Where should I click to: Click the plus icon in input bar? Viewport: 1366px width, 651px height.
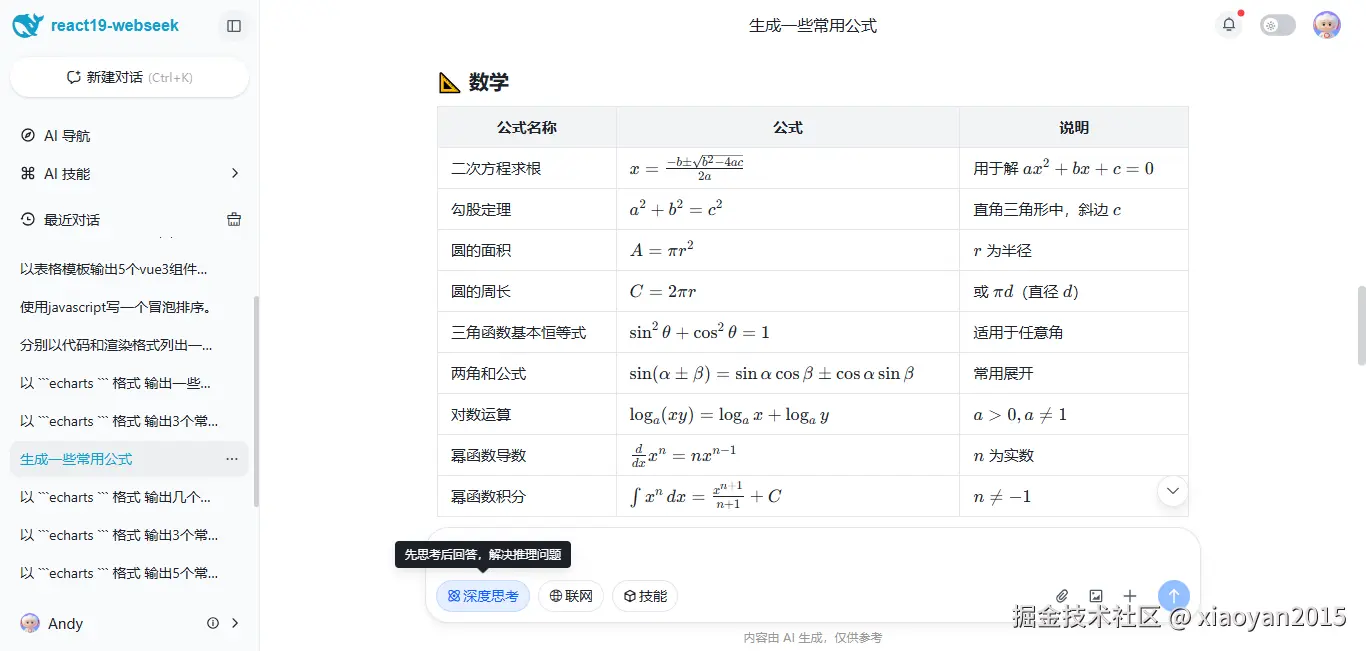point(1130,596)
